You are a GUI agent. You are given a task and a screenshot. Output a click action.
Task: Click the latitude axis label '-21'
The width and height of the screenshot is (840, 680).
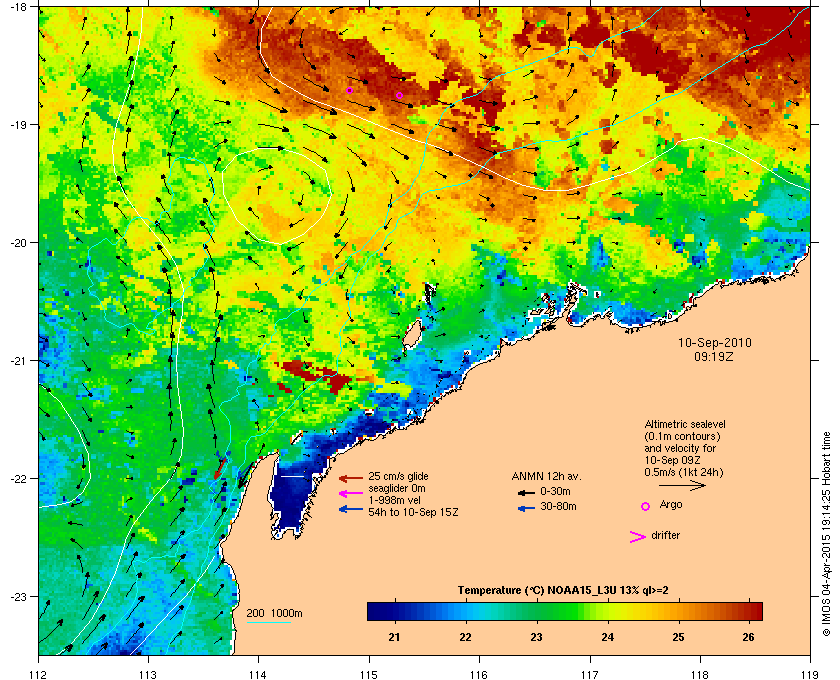click(x=18, y=361)
